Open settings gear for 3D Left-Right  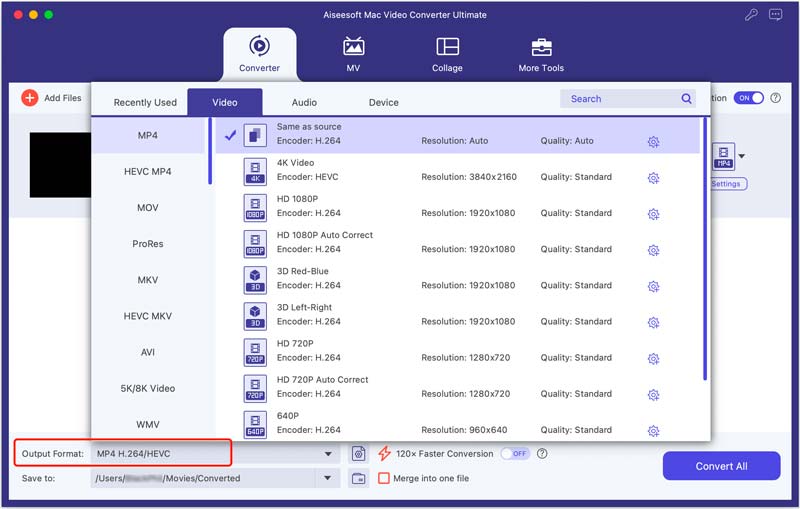(x=653, y=323)
